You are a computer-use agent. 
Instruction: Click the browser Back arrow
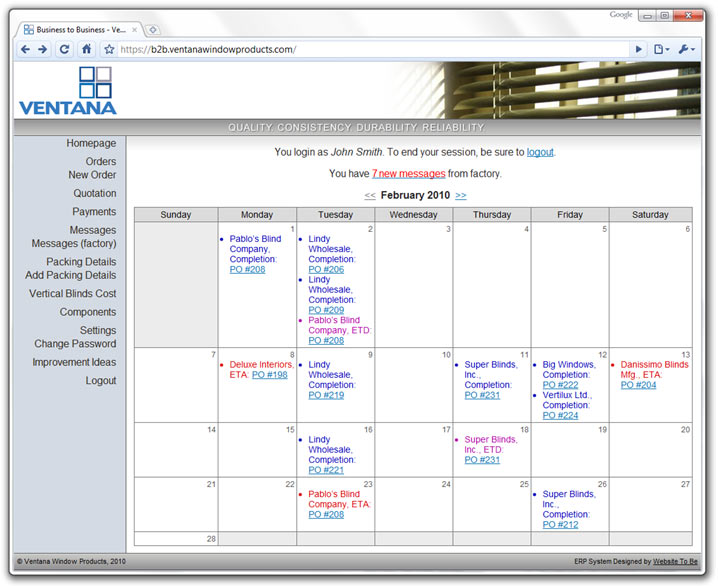26,49
